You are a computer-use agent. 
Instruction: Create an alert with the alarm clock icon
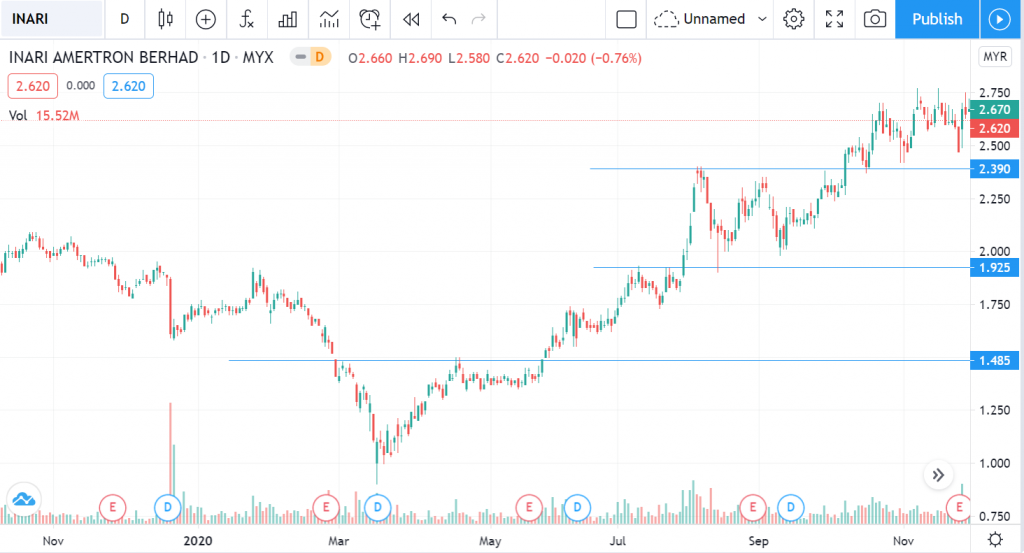(370, 19)
